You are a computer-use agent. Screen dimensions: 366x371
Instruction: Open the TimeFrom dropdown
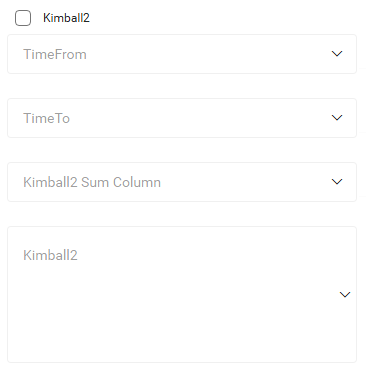coord(182,54)
